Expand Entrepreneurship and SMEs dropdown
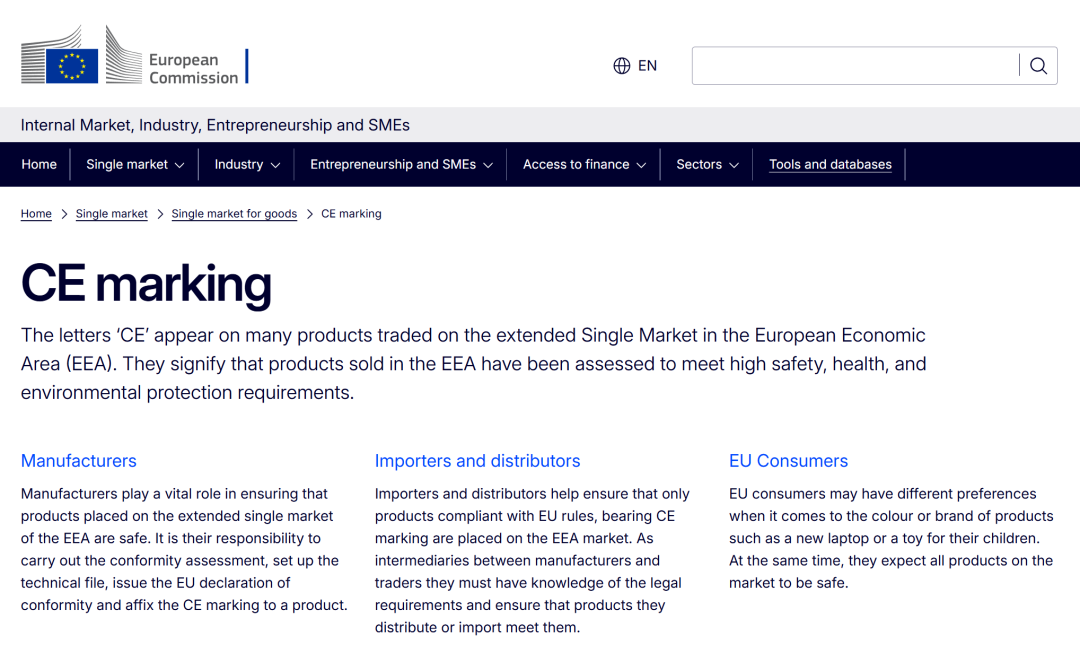The width and height of the screenshot is (1080, 662). (x=401, y=165)
